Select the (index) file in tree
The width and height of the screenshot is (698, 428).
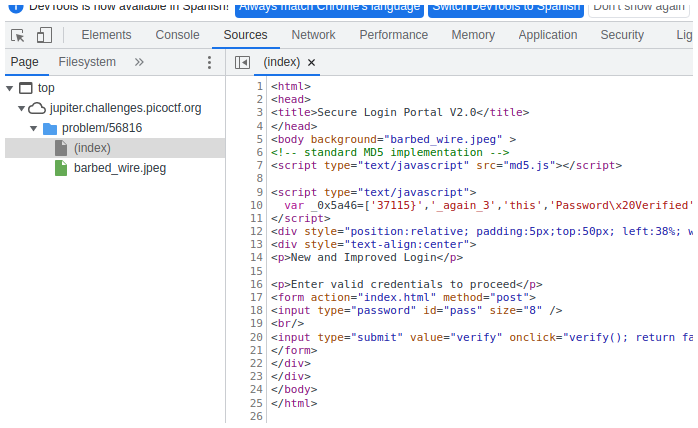pyautogui.click(x=92, y=148)
